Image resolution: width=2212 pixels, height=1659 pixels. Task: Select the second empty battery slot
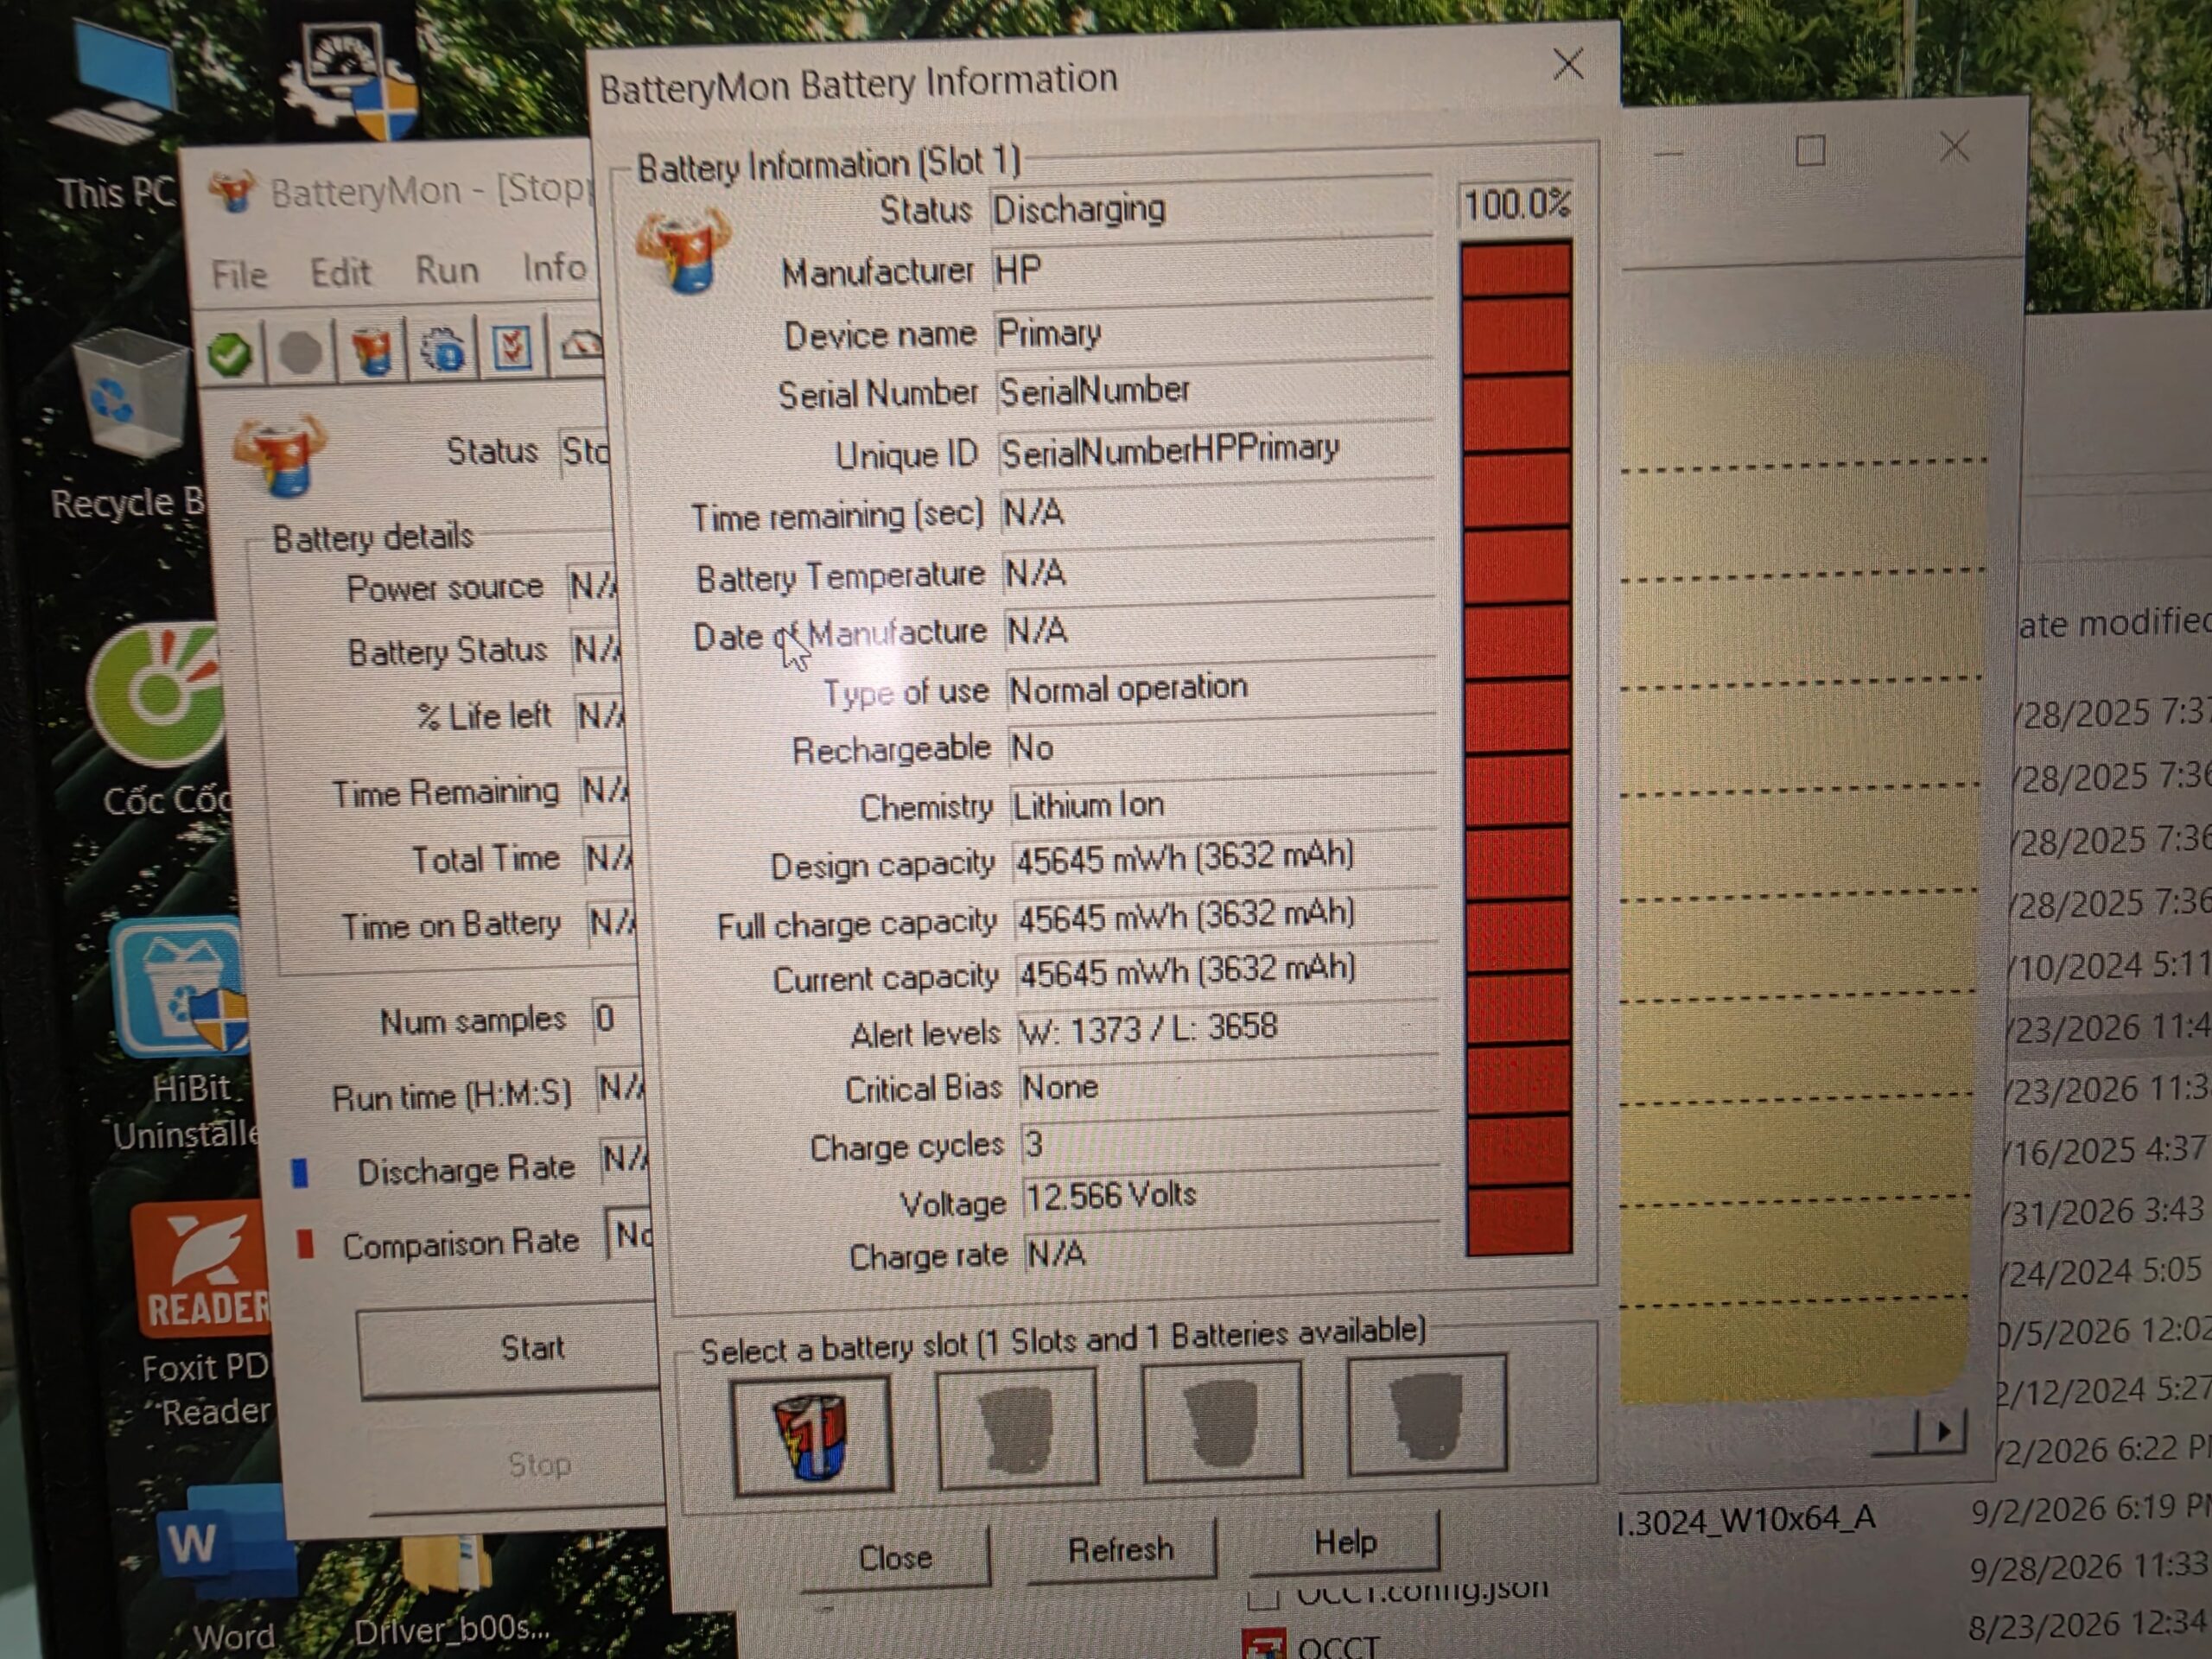pos(1018,1428)
